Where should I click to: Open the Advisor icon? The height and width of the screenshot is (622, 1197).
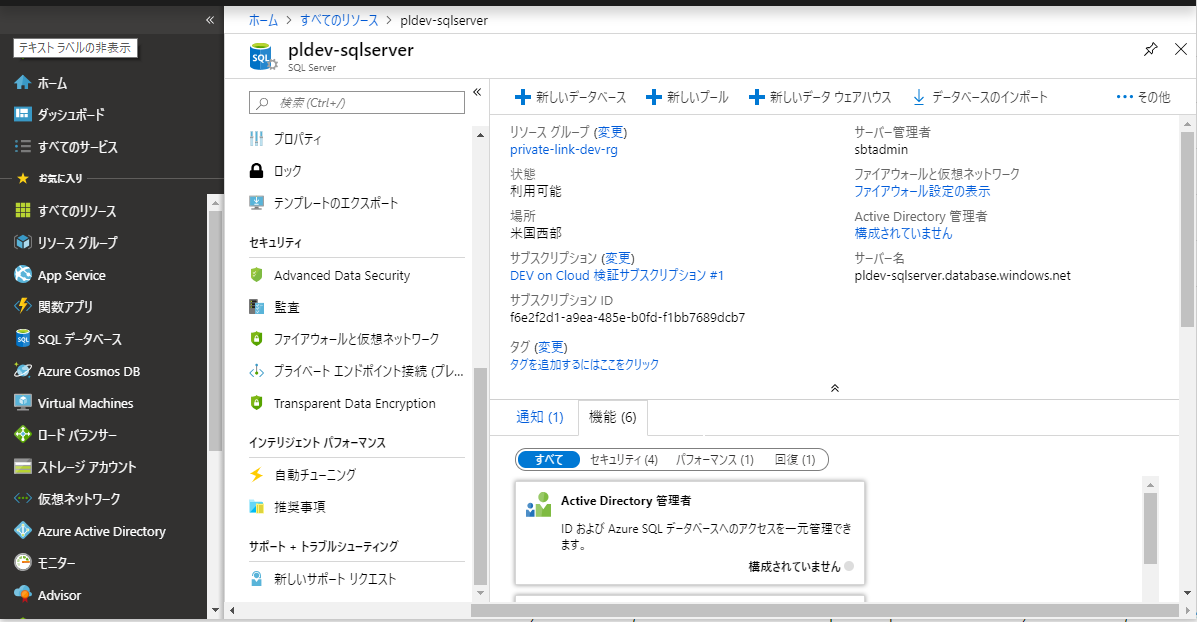[23, 595]
